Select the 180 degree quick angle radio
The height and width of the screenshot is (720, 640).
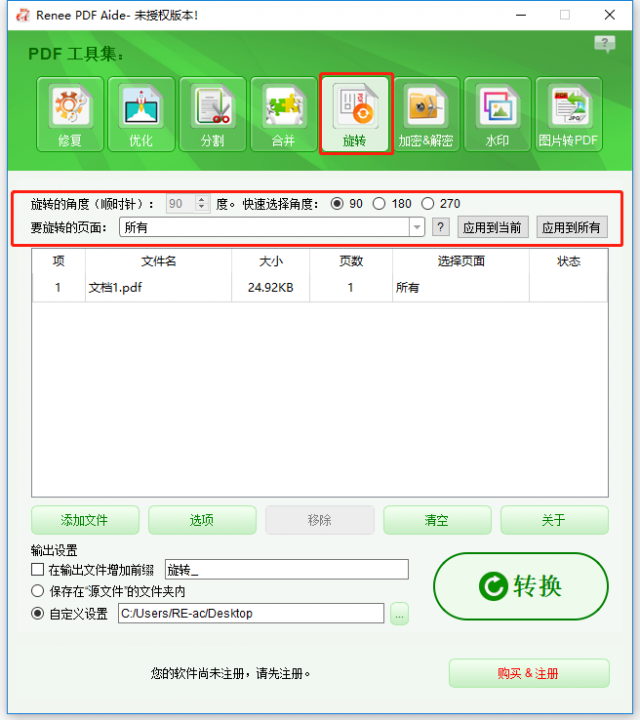tap(379, 203)
